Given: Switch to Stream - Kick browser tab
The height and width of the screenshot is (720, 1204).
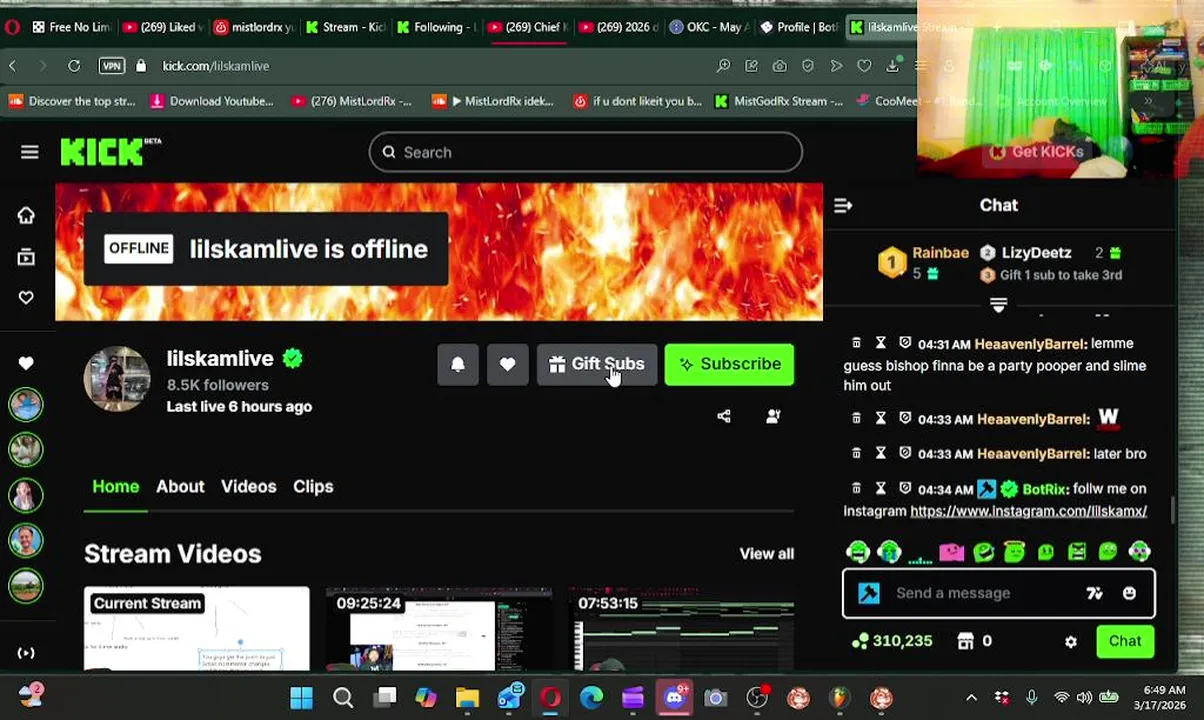Looking at the screenshot, I should coord(345,27).
